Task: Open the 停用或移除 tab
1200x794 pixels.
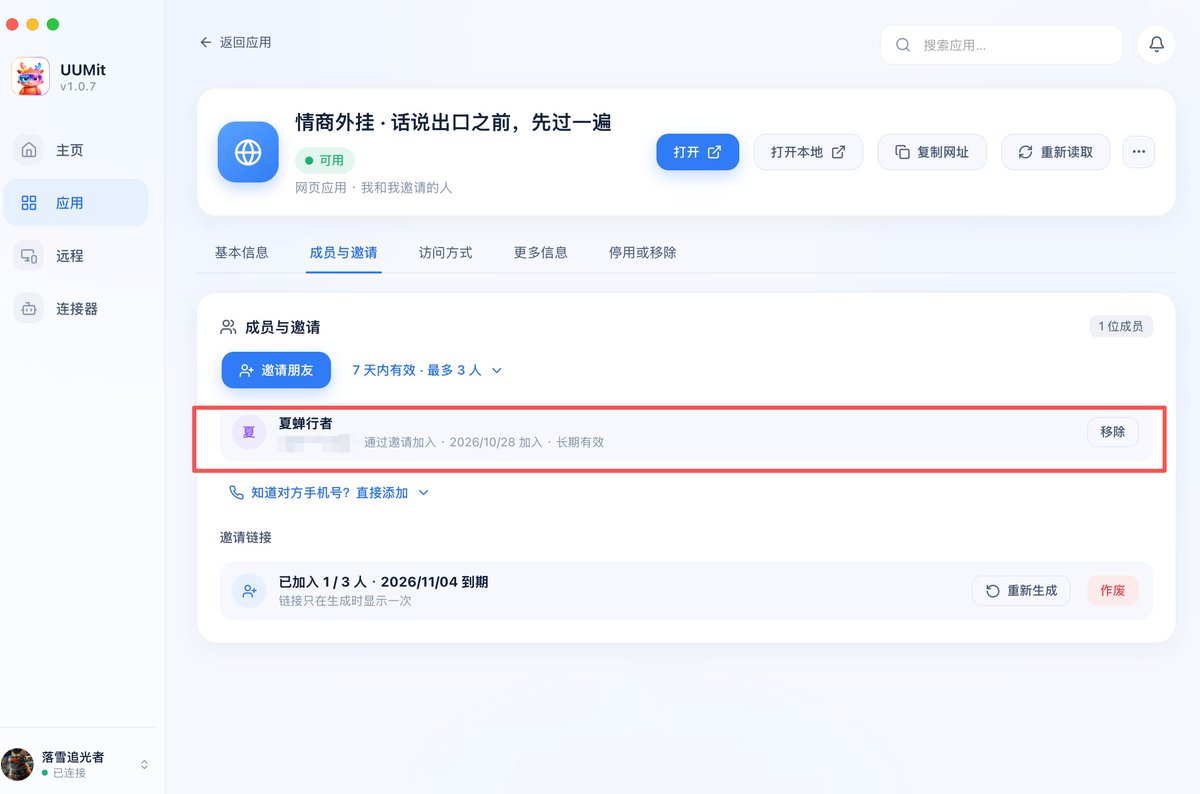Action: coord(642,253)
